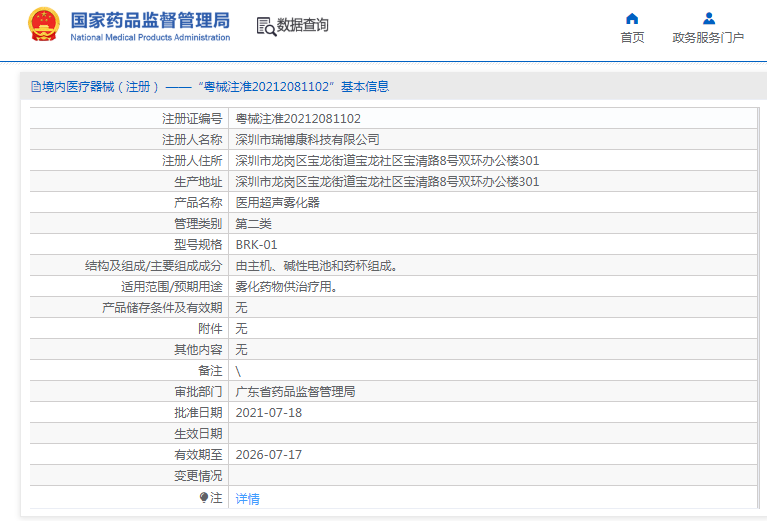Click the 结构及组成/主要组成成分 label
This screenshot has height=521, width=767.
(154, 266)
